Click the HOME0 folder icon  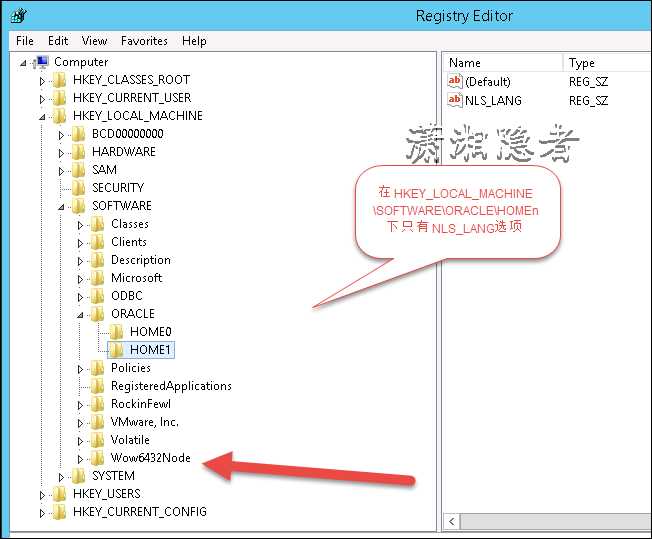(x=117, y=332)
